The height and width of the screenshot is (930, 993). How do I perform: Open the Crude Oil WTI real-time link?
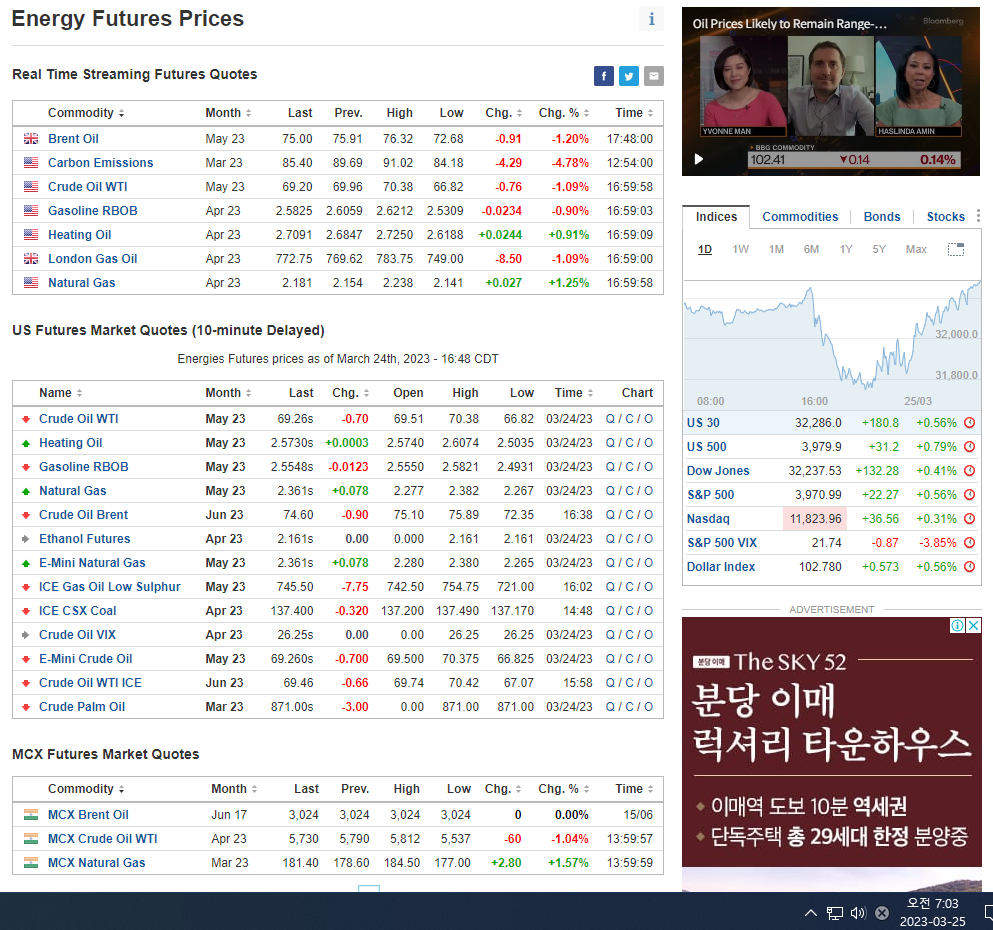(88, 187)
